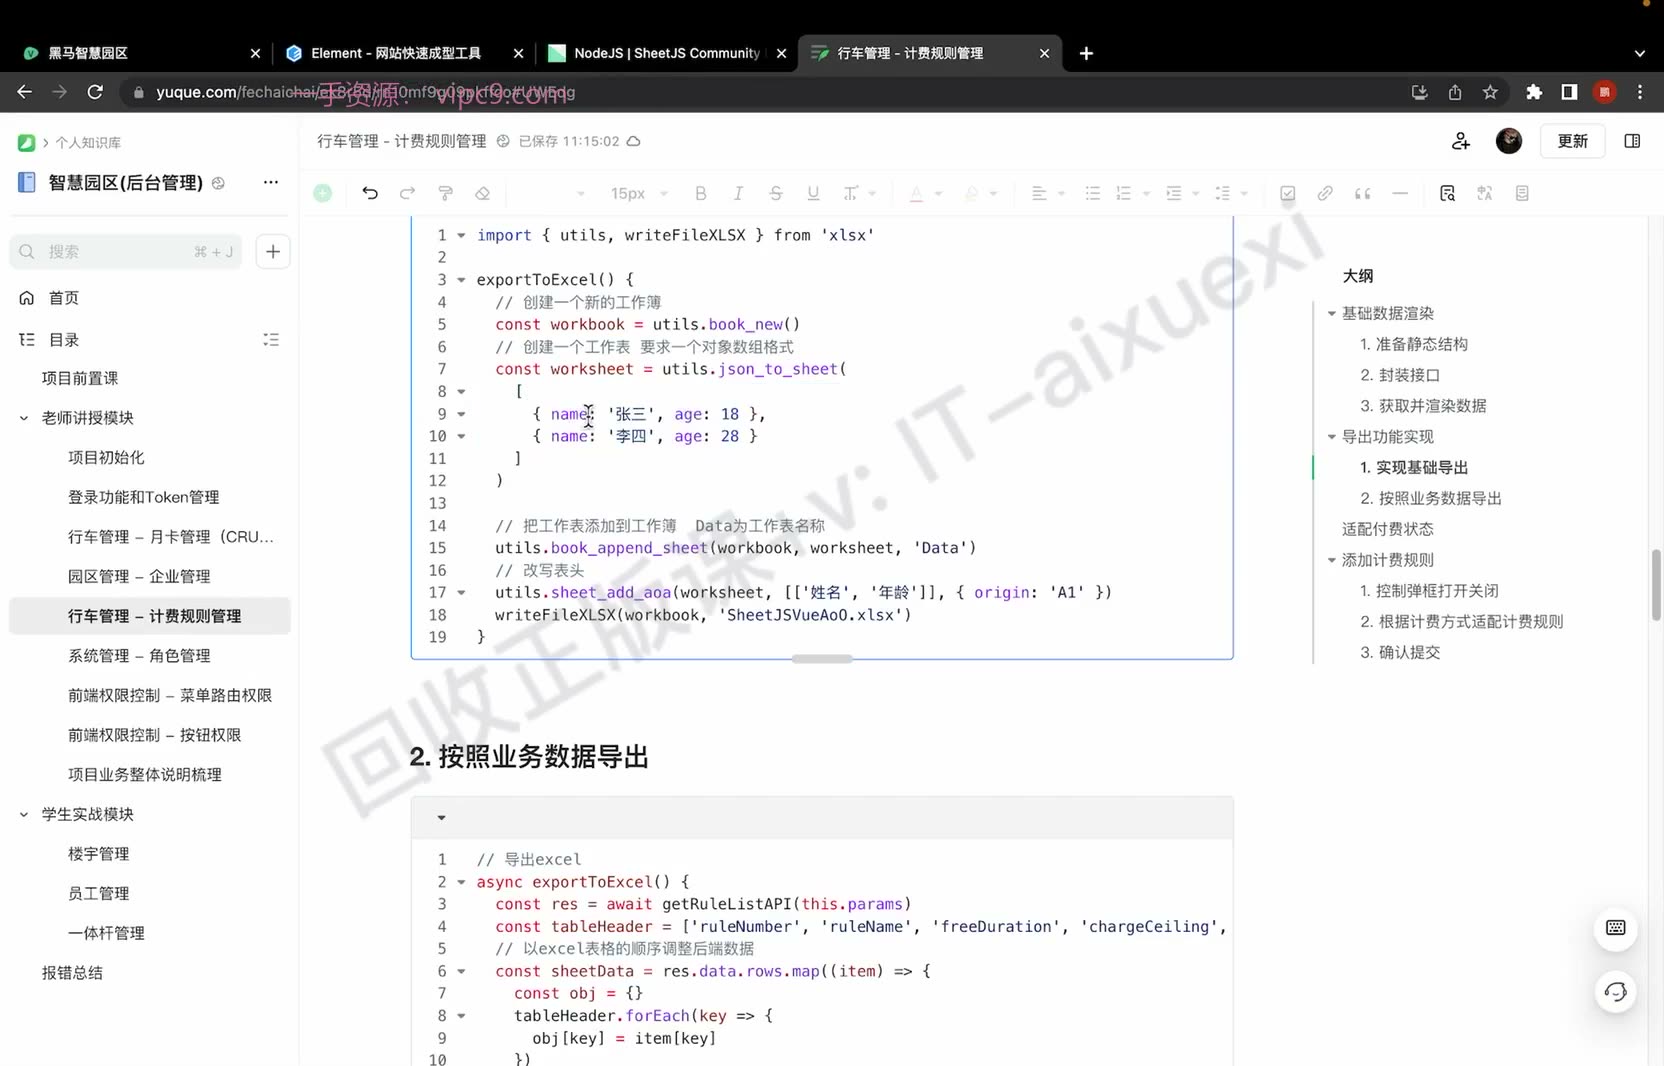This screenshot has width=1664, height=1066.
Task: Insert a hyperlink via link icon
Action: (x=1325, y=193)
